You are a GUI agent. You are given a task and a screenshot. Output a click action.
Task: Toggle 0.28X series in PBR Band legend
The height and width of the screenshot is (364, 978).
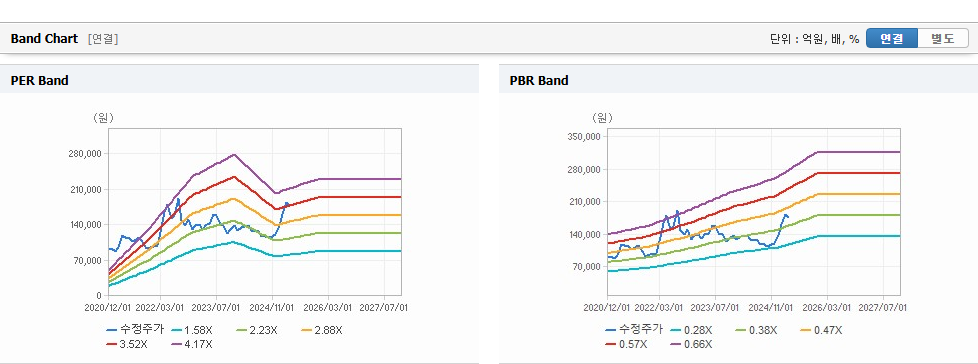pos(691,330)
